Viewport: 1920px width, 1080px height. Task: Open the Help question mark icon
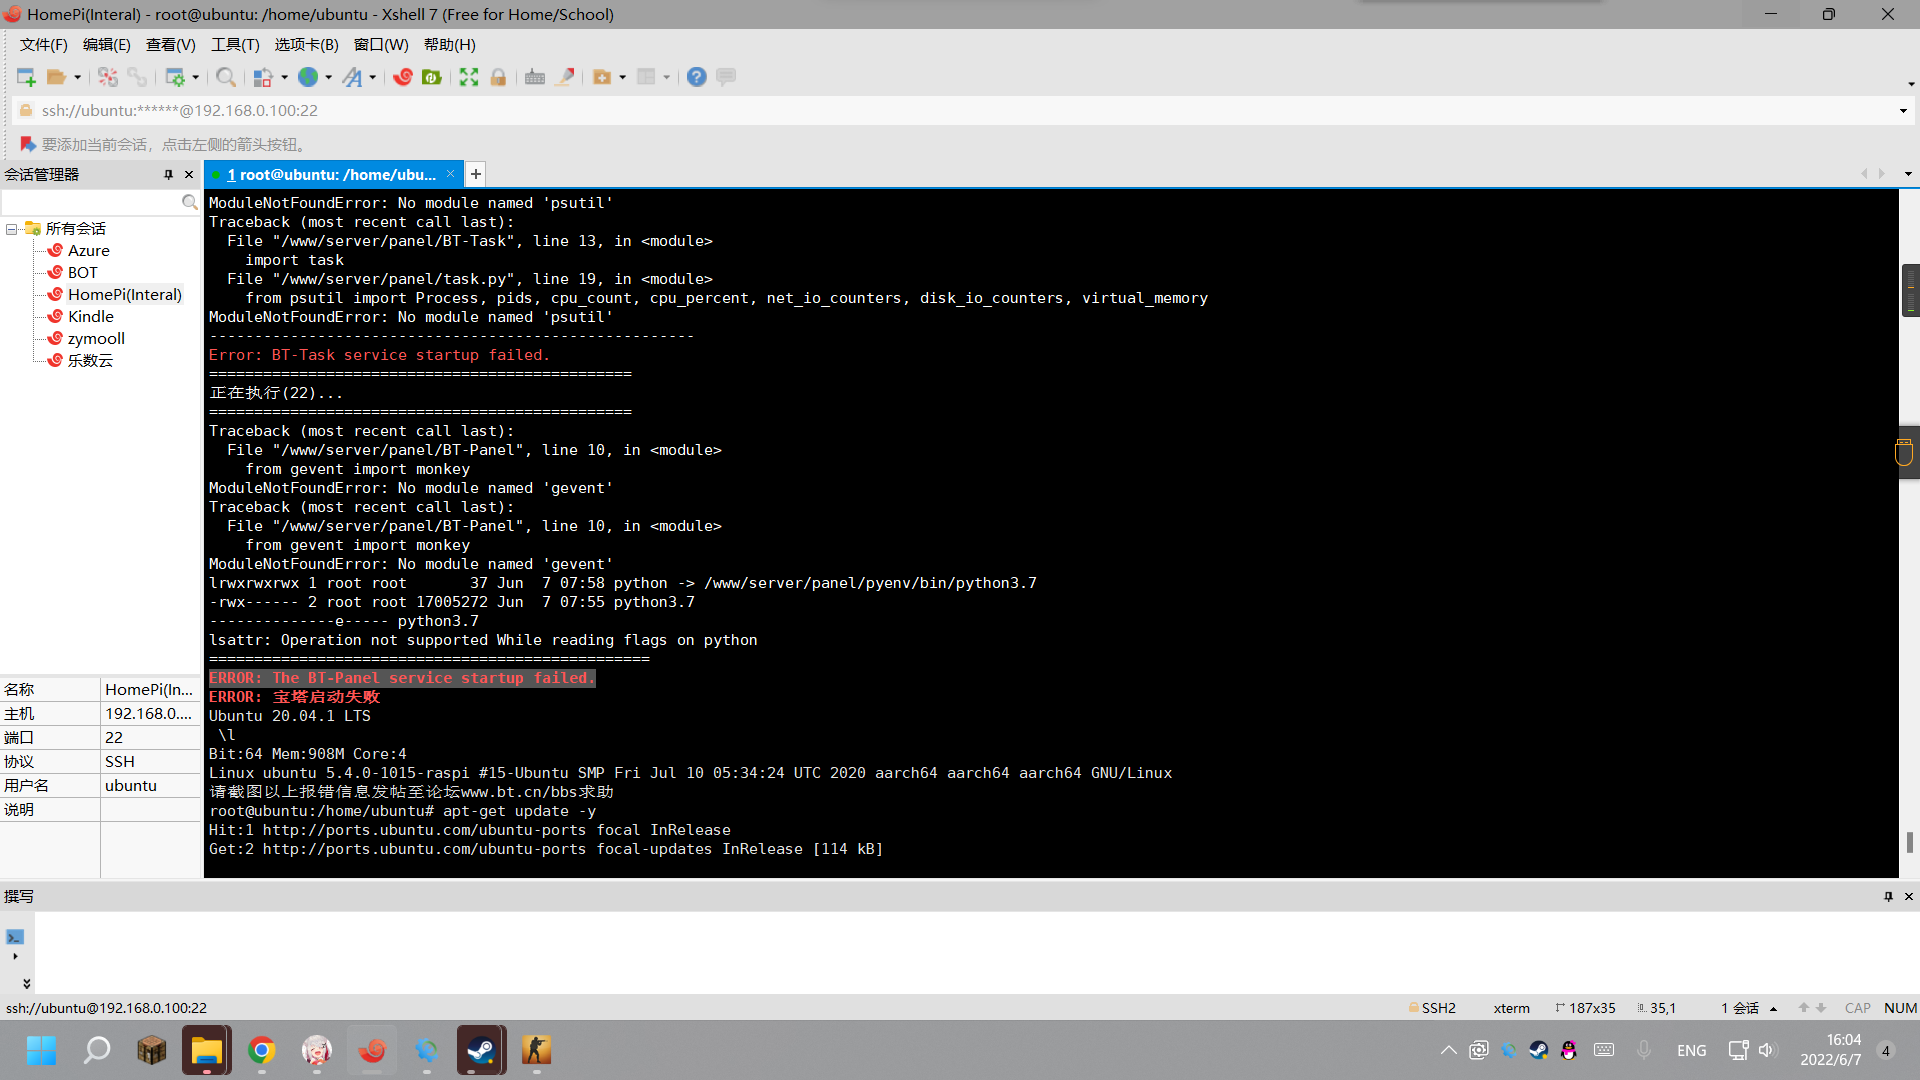click(697, 77)
